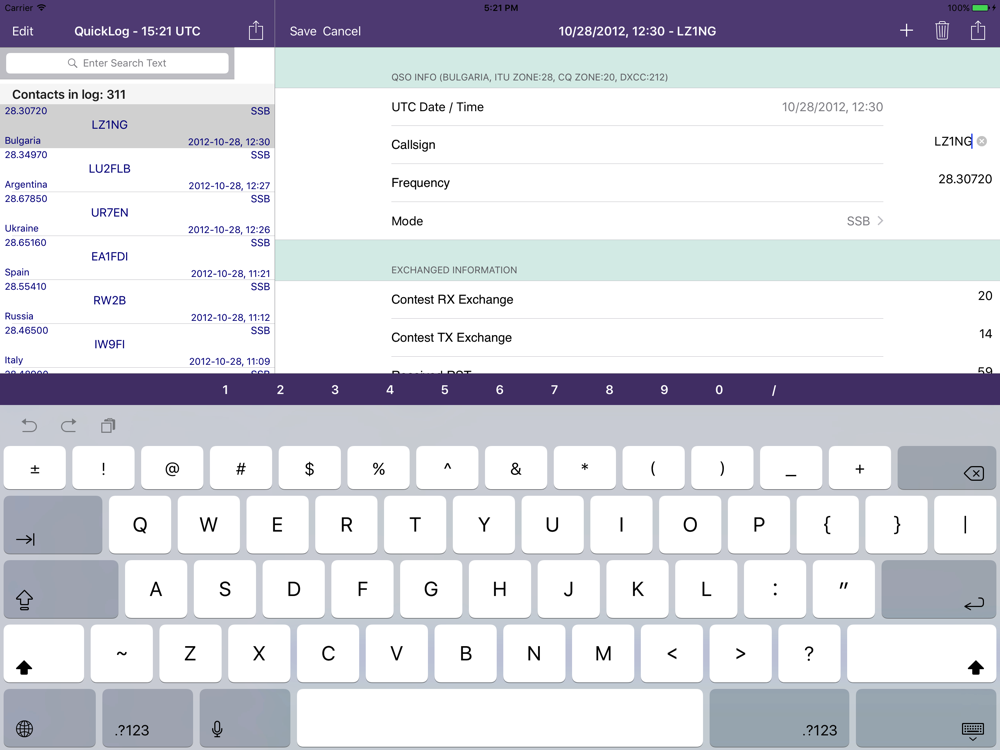Tap the plus icon to add contact
The image size is (1000, 750).
(x=906, y=31)
